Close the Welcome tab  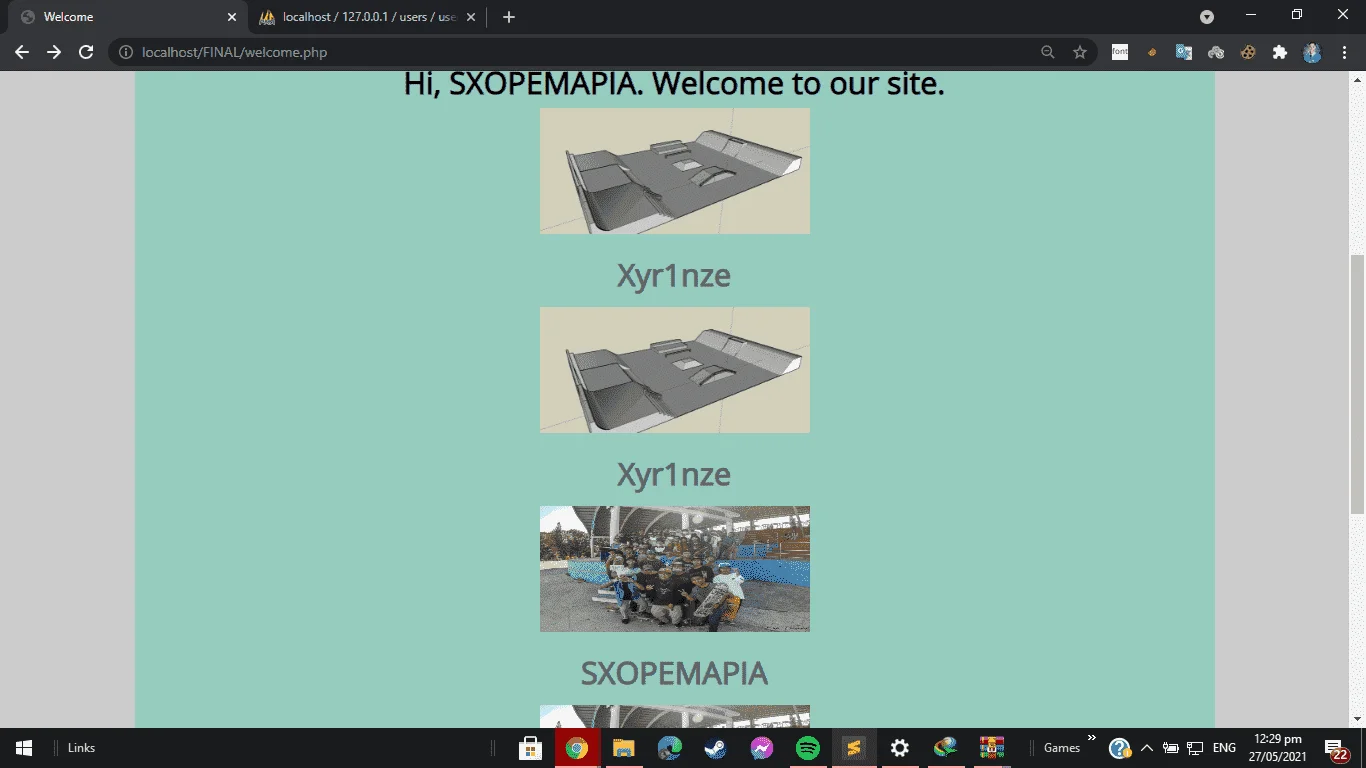tap(232, 17)
